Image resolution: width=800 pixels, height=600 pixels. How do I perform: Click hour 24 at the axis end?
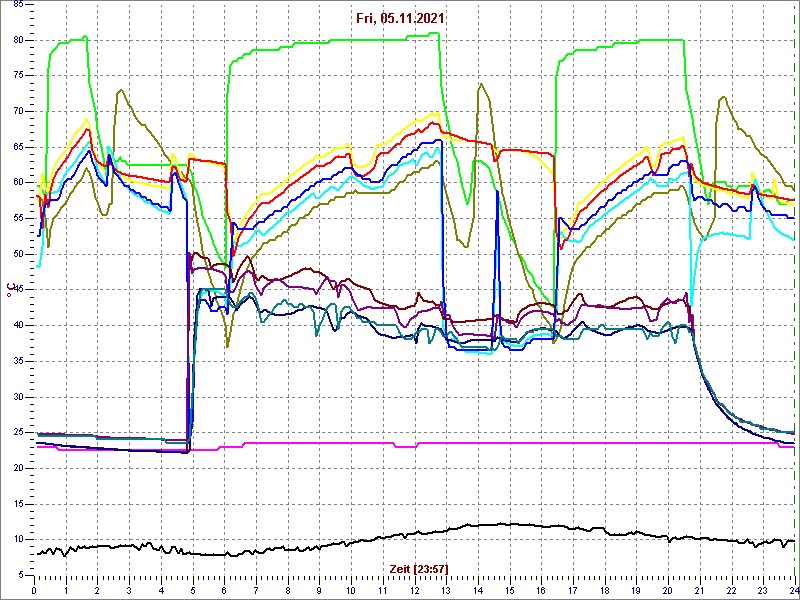click(x=792, y=590)
